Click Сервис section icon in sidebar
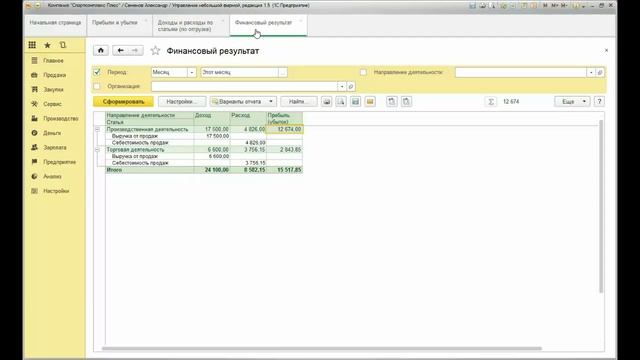640x360 pixels. (34, 104)
